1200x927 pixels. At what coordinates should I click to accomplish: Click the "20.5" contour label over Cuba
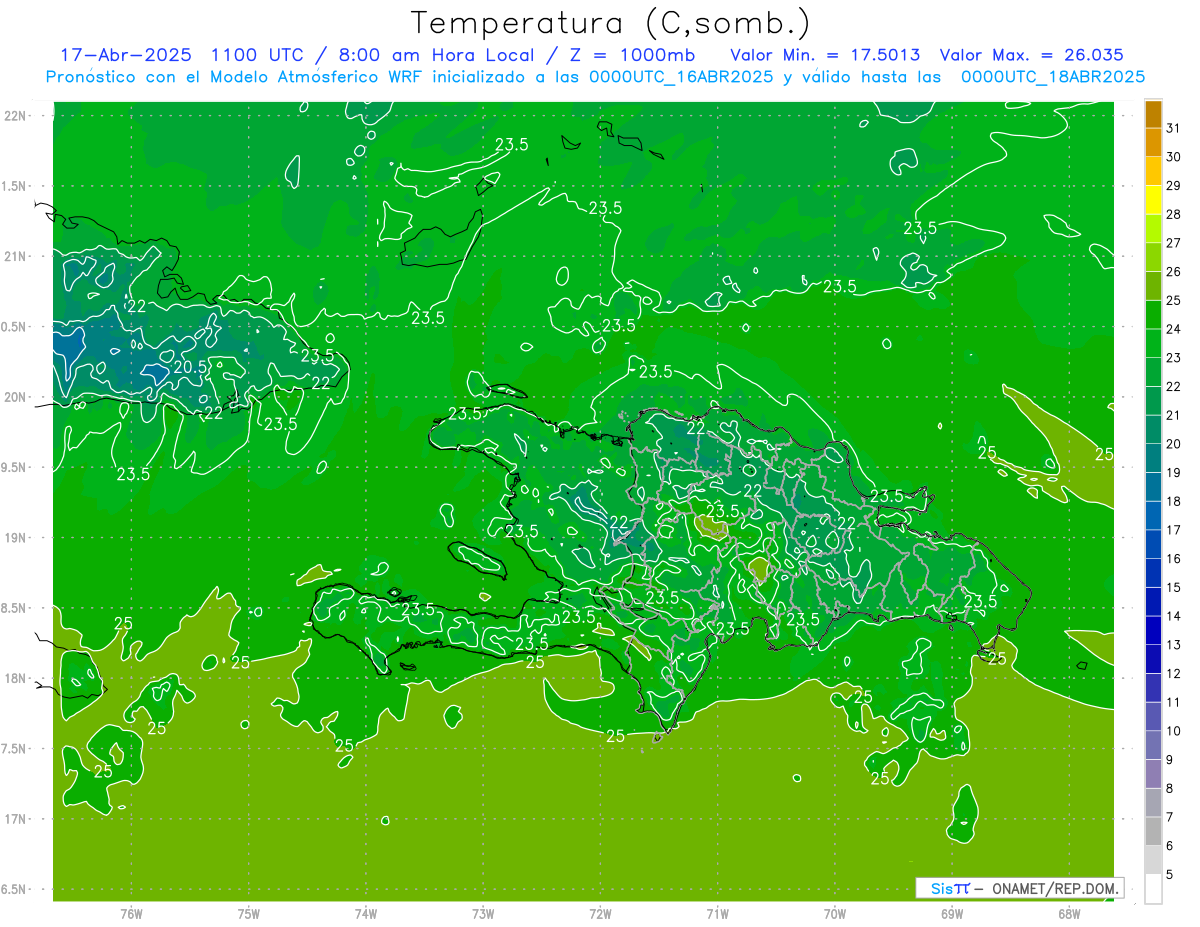tap(190, 367)
